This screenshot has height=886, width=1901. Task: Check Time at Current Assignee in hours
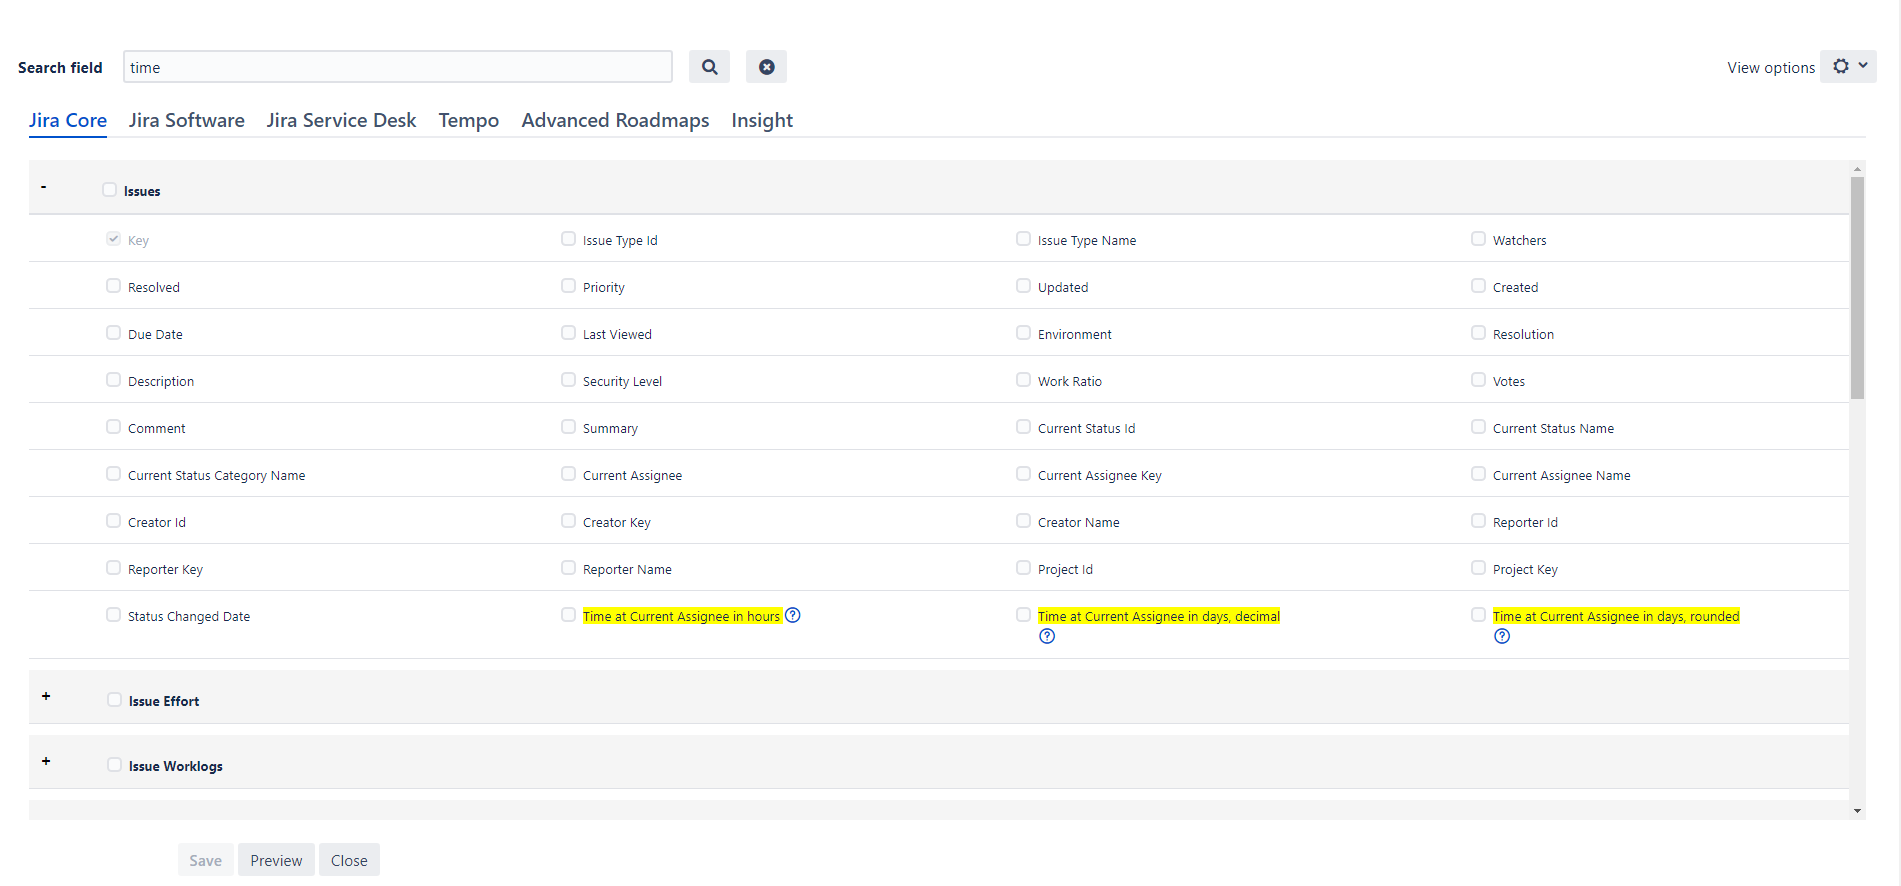click(x=569, y=614)
